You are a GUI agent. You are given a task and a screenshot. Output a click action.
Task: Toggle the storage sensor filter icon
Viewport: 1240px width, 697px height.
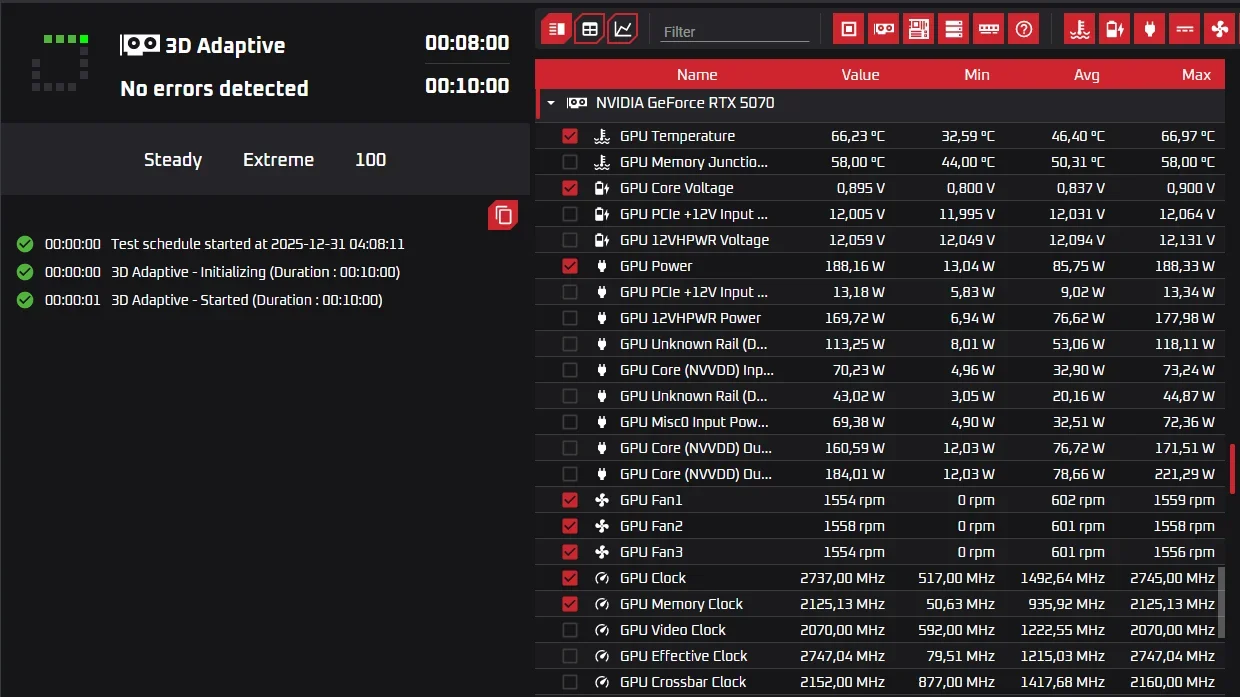953,29
